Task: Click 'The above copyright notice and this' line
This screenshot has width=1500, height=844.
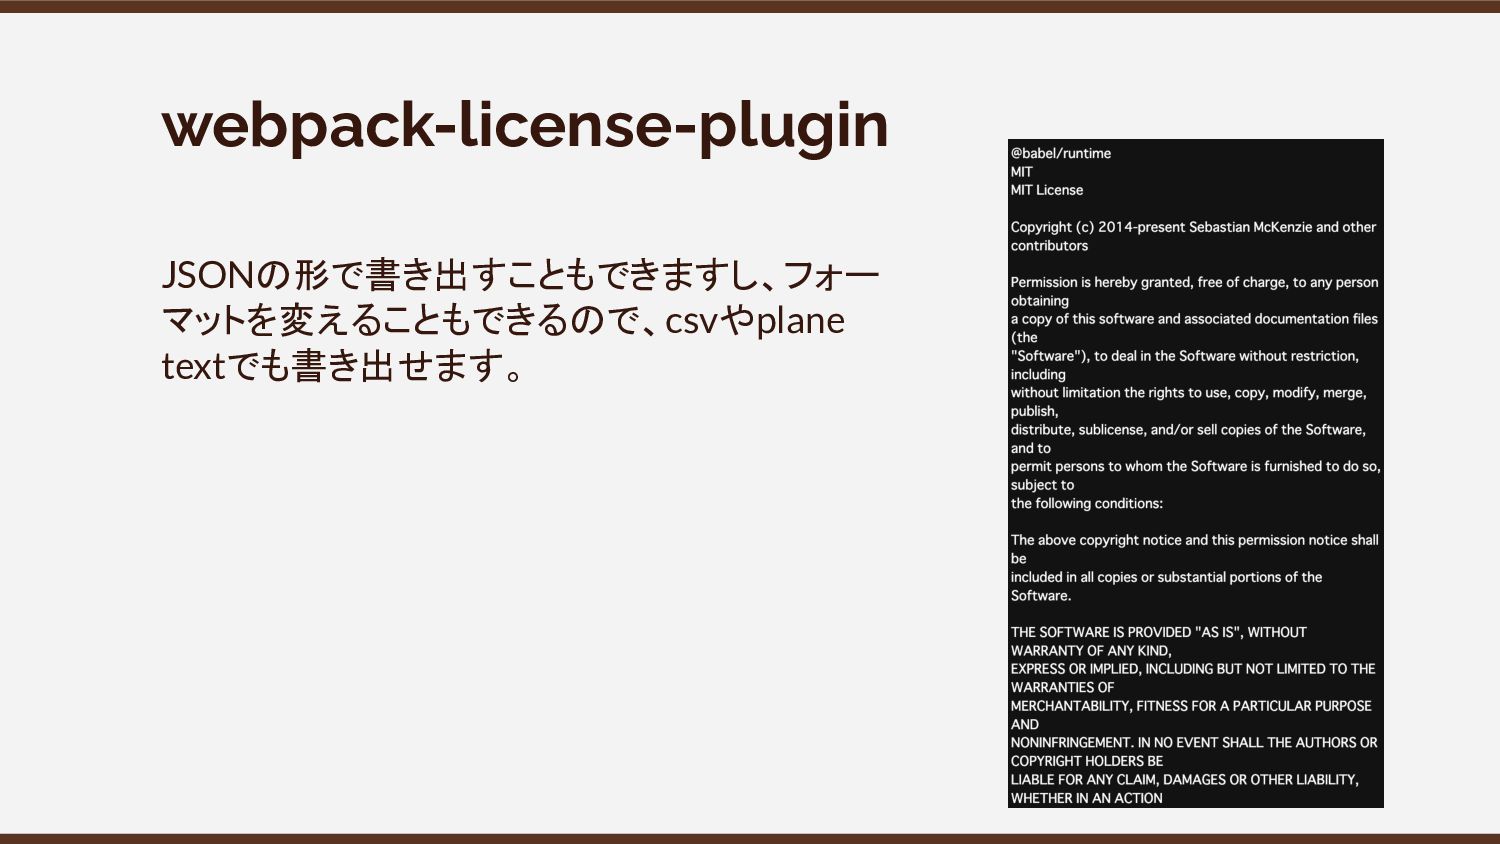Action: click(x=1194, y=540)
